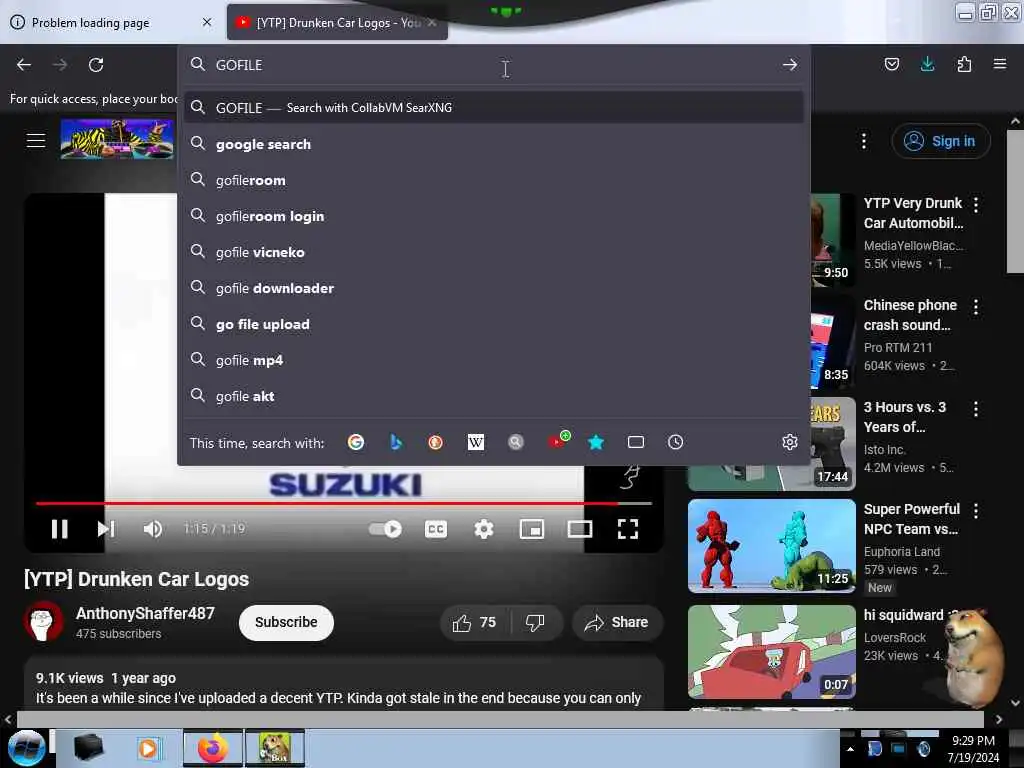This screenshot has width=1024, height=768.
Task: Search bookmarks using star icon
Action: coord(596,442)
